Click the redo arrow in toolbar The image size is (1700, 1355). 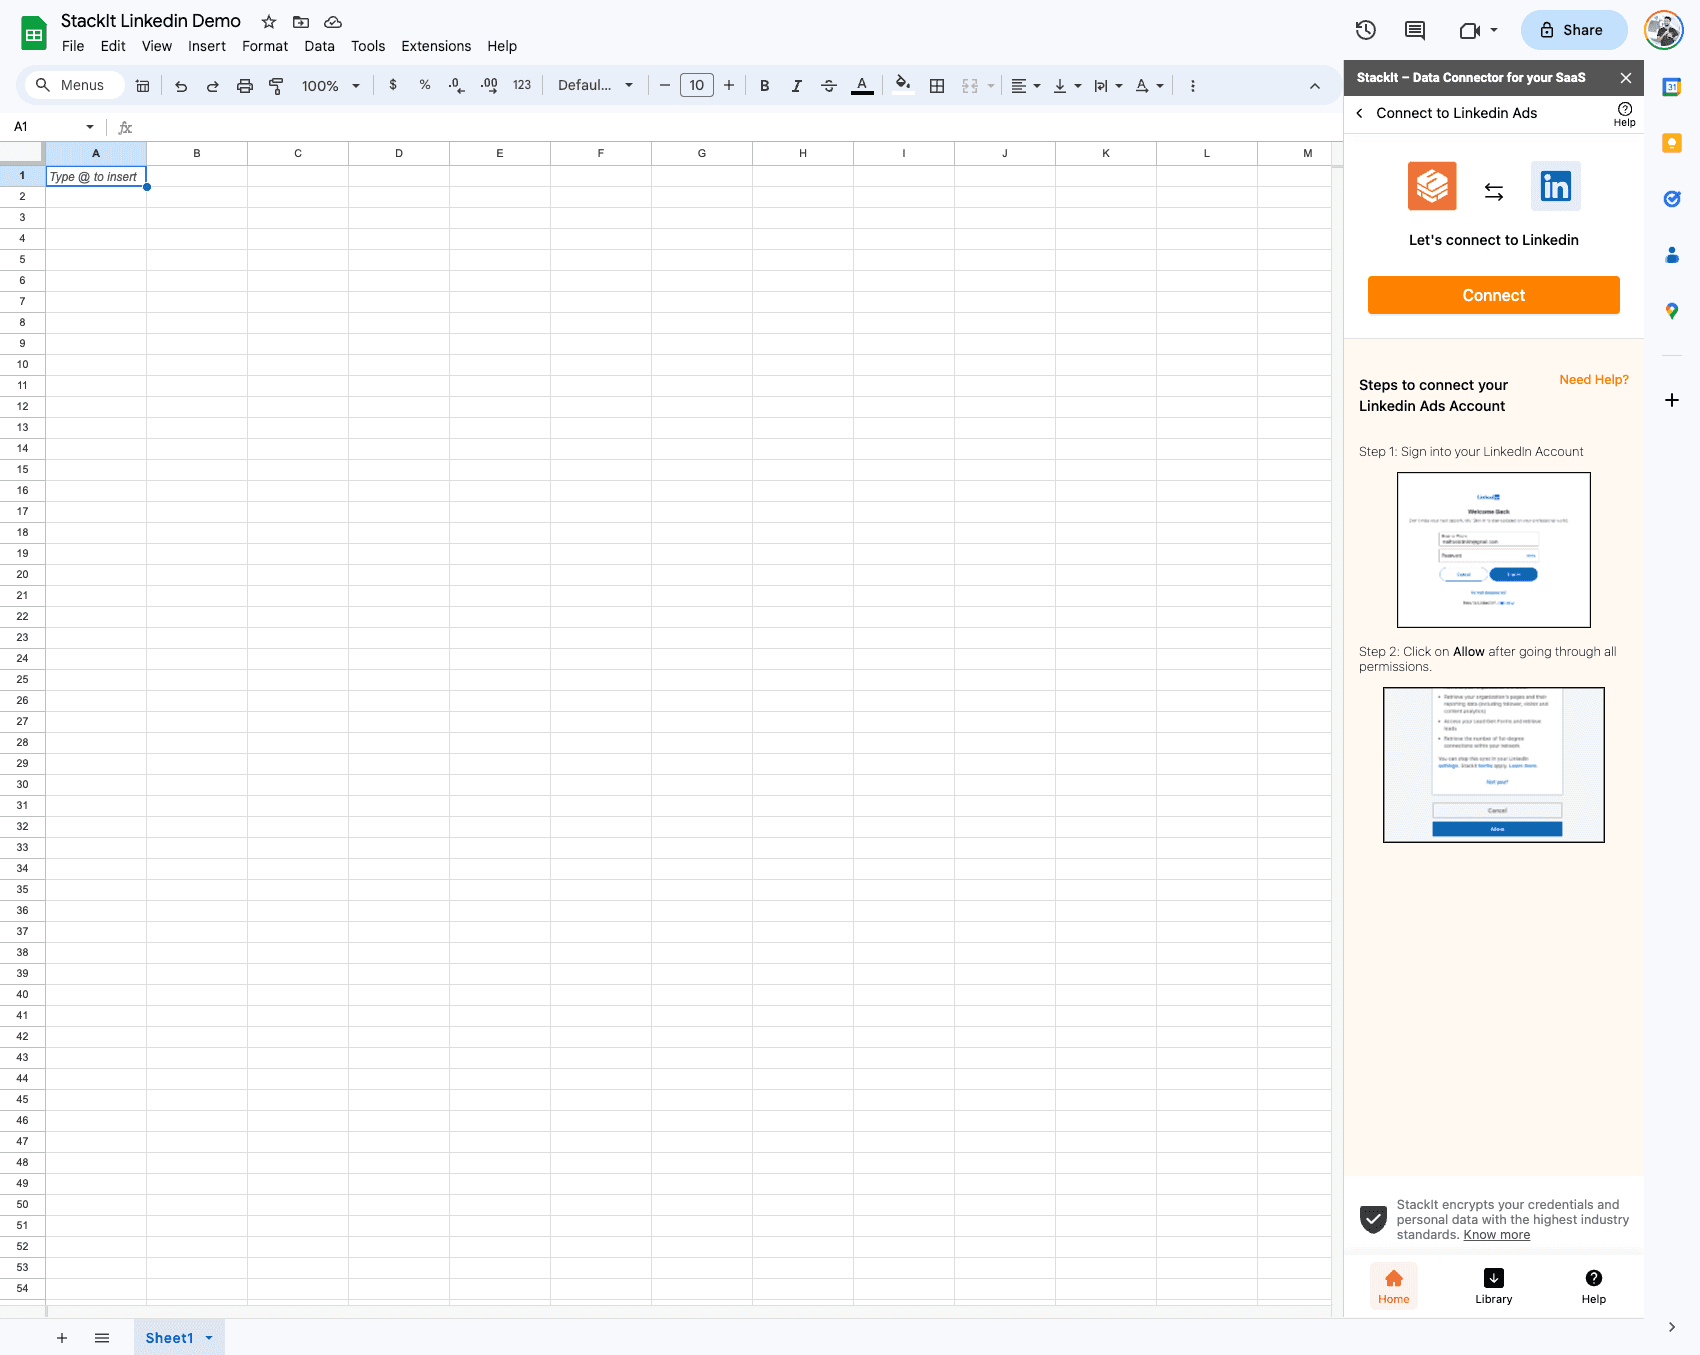click(213, 86)
